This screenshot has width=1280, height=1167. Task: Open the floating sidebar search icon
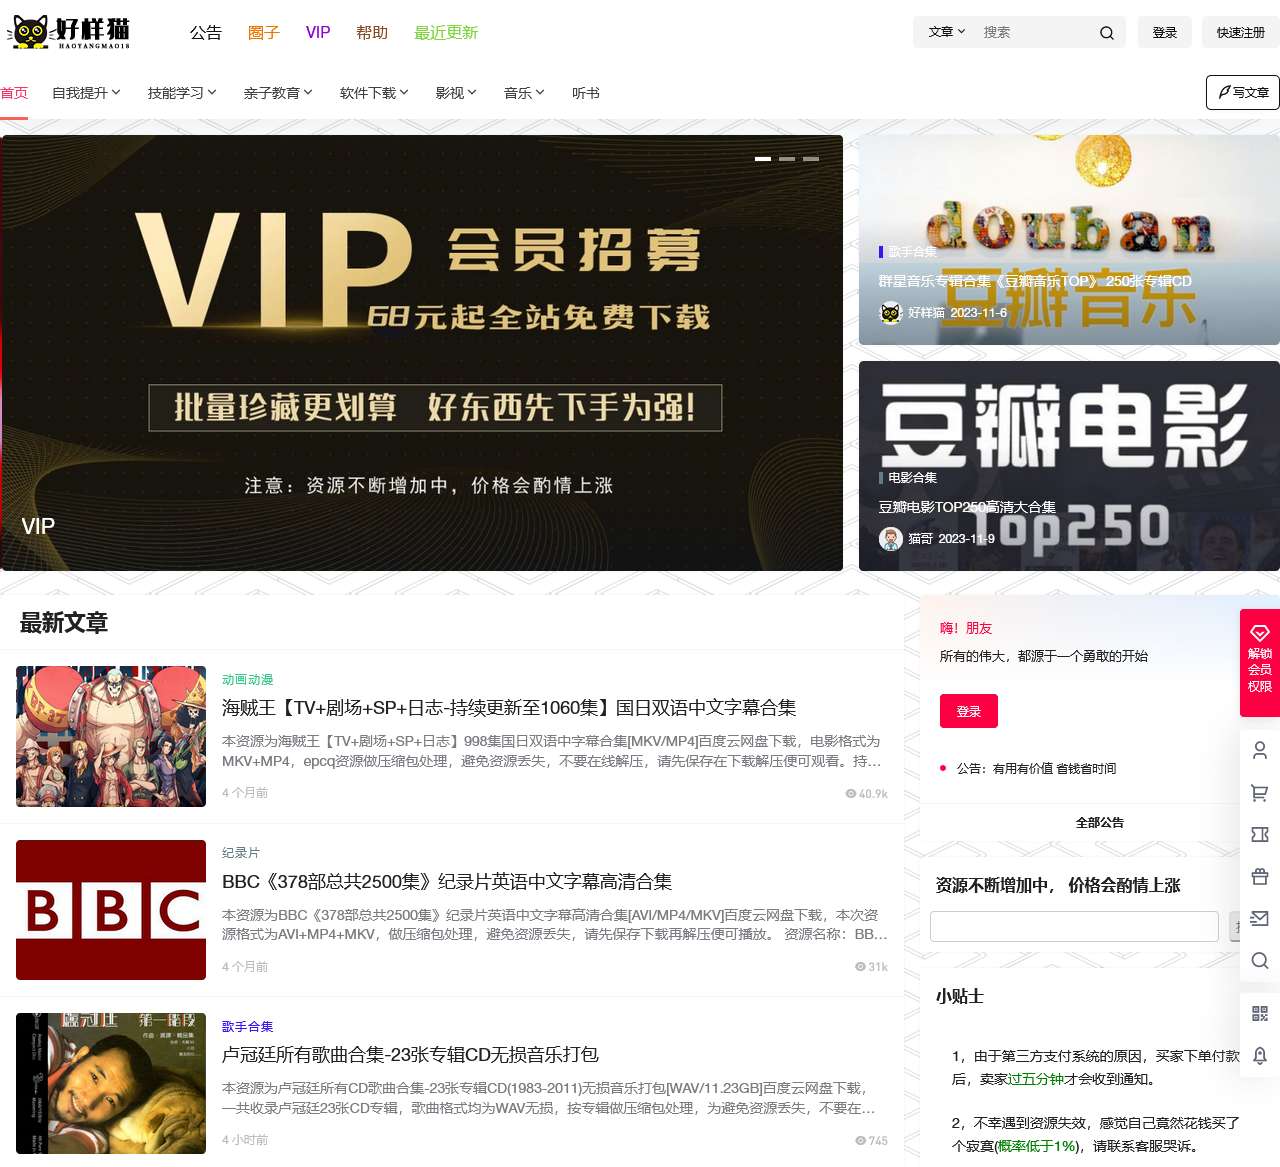(1260, 960)
